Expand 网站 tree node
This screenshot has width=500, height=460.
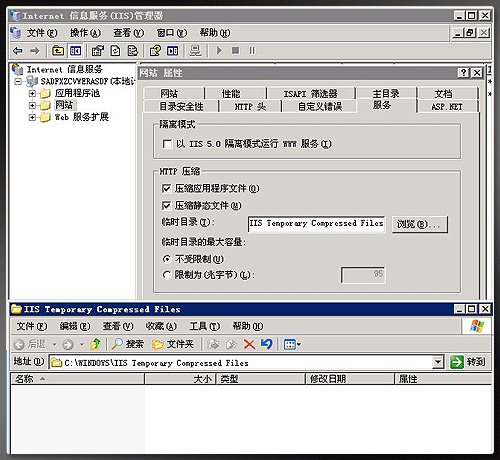pyautogui.click(x=32, y=105)
